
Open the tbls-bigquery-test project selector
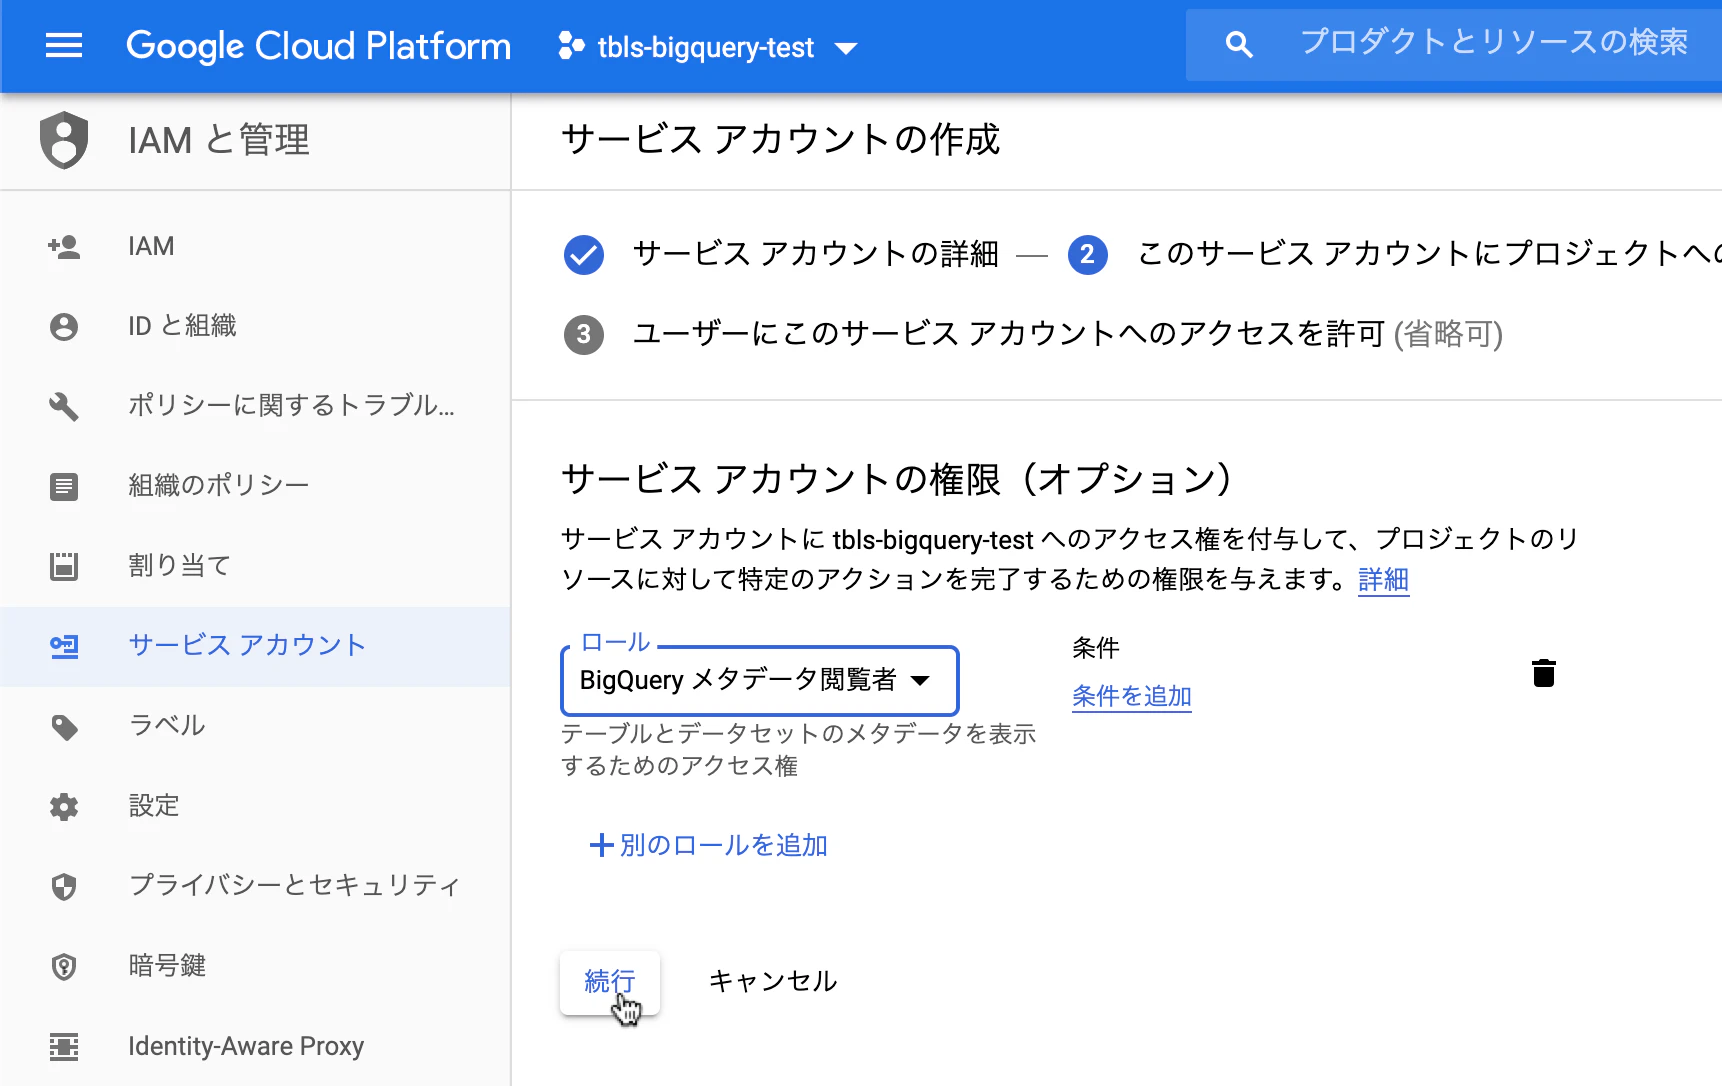[708, 47]
